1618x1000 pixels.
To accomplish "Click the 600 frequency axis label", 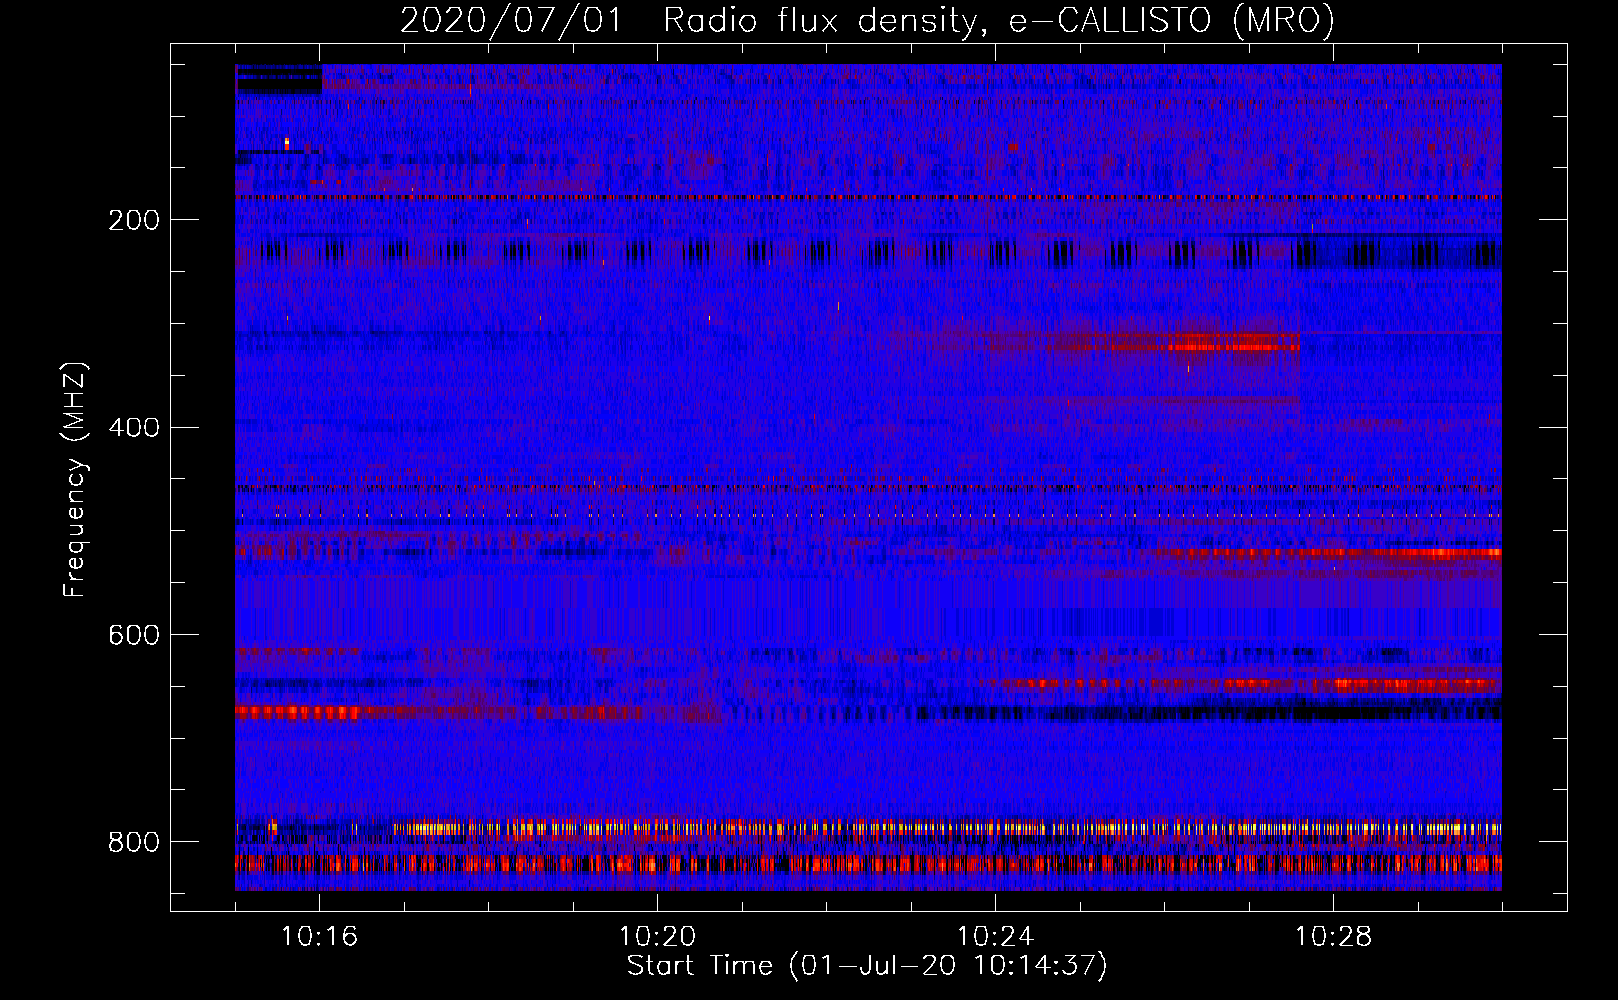I will pyautogui.click(x=134, y=636).
